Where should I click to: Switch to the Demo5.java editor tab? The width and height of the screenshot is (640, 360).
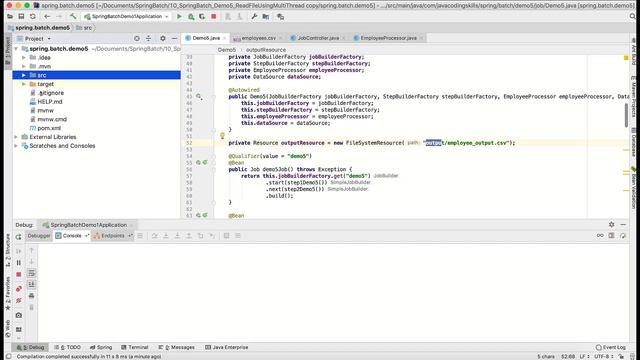[206, 38]
